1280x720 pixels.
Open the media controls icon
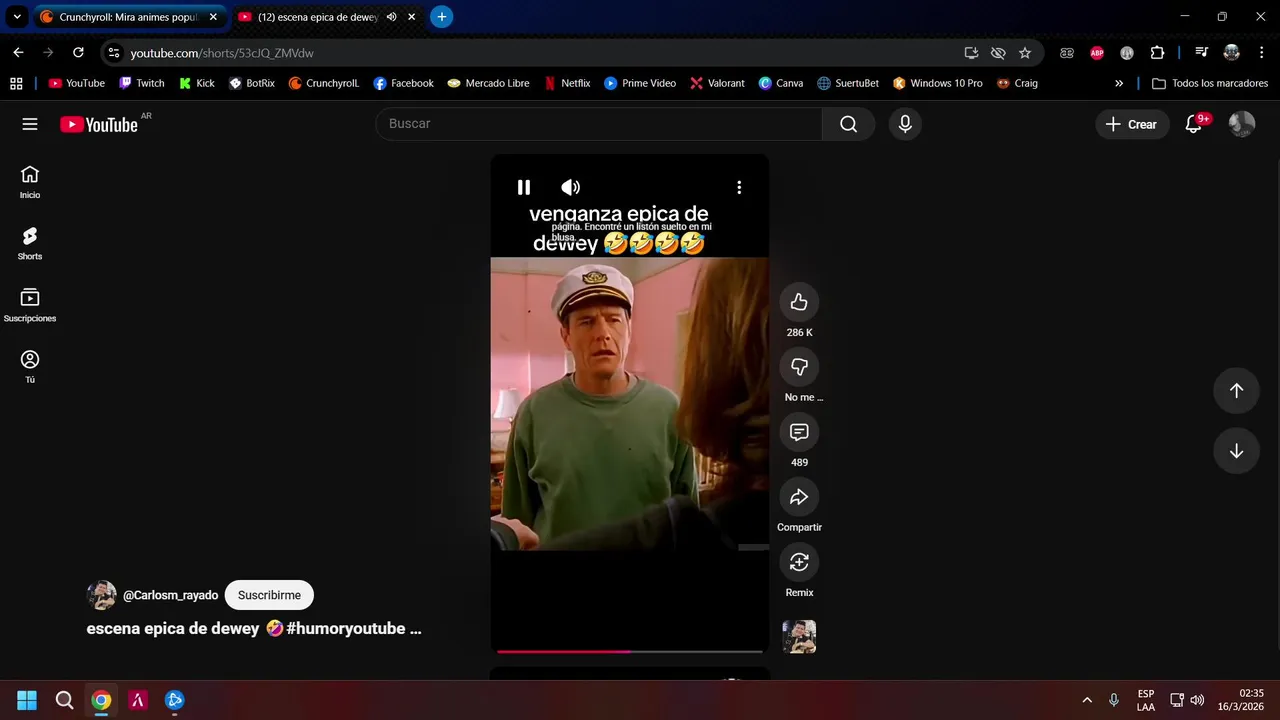[1202, 53]
